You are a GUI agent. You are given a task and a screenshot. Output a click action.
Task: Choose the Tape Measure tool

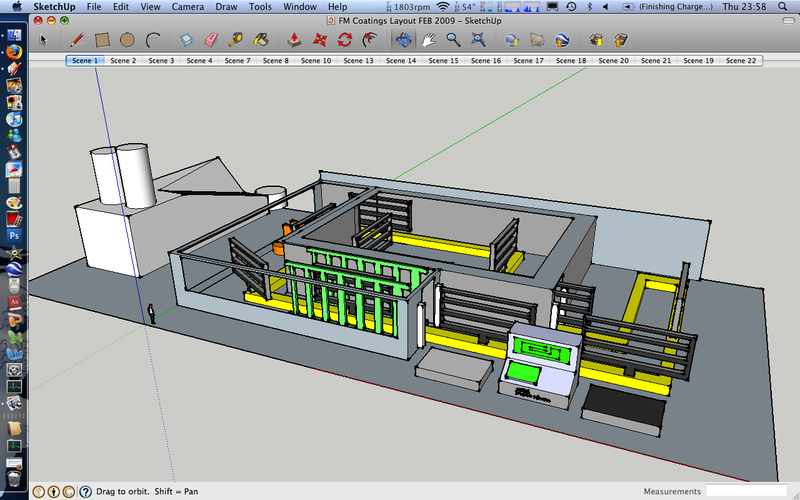(236, 40)
